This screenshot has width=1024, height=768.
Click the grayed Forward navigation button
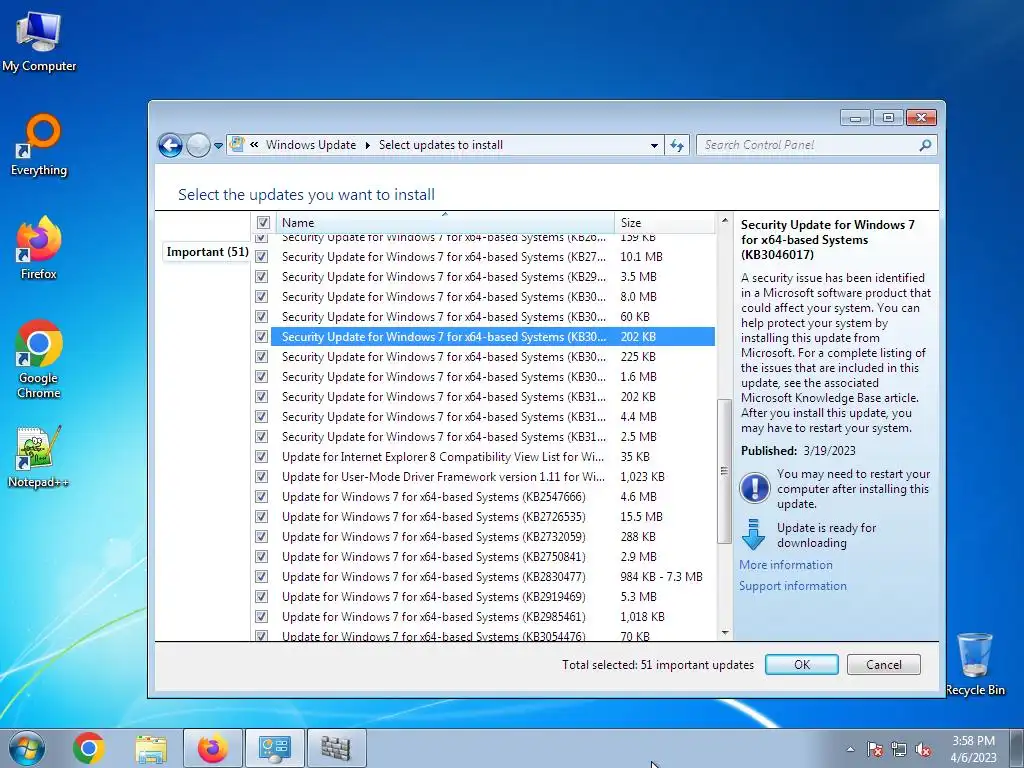point(198,145)
